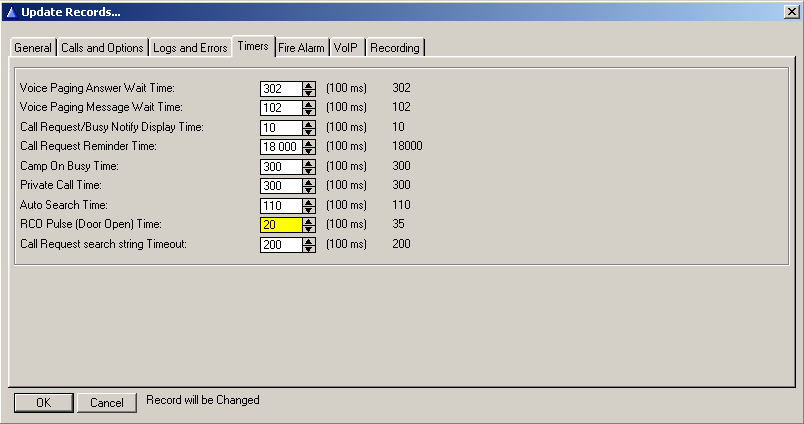This screenshot has width=804, height=424.
Task: Close the Update Records dialog
Action: tap(791, 11)
